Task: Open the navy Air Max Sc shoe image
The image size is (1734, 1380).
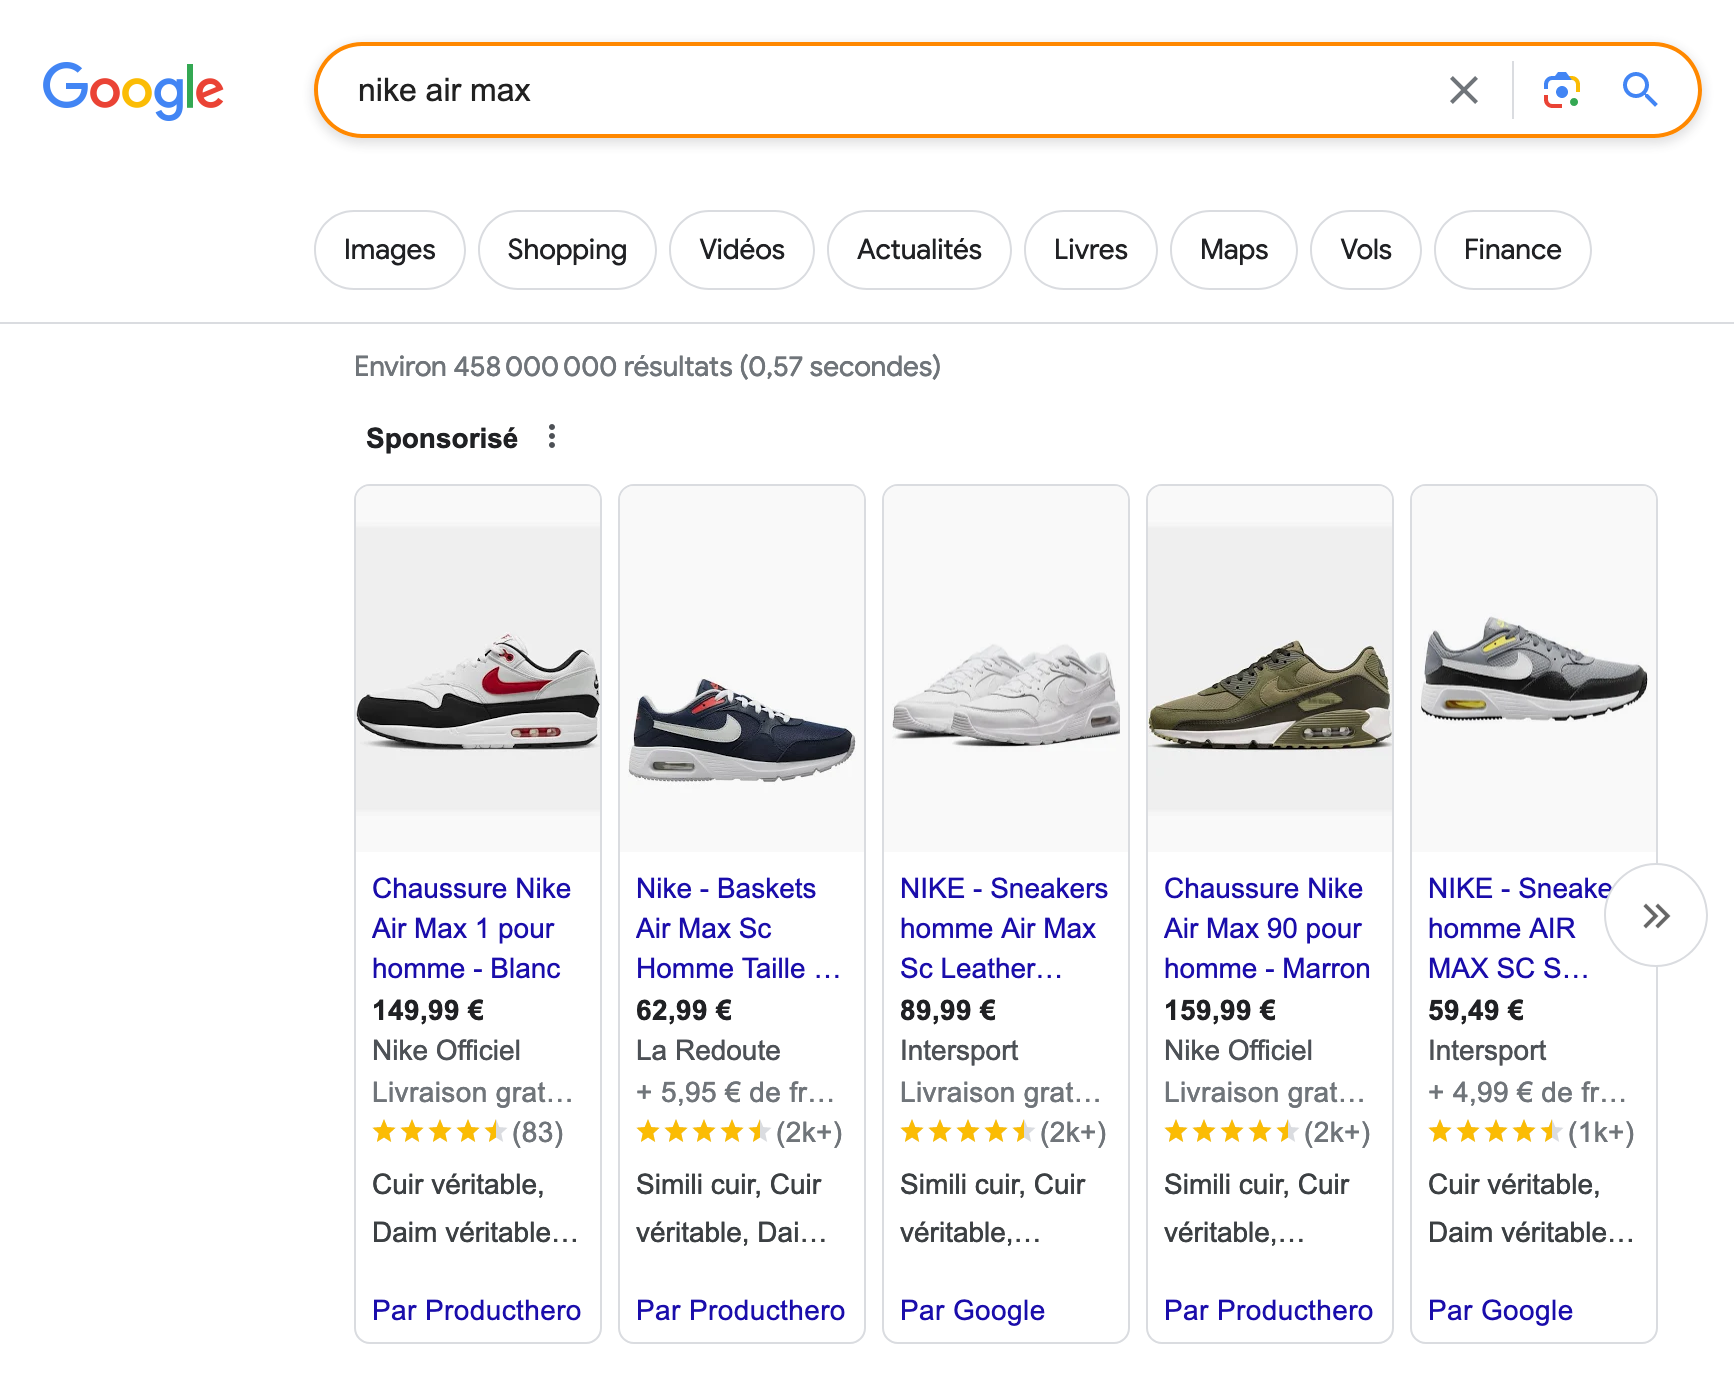Action: coord(742,669)
